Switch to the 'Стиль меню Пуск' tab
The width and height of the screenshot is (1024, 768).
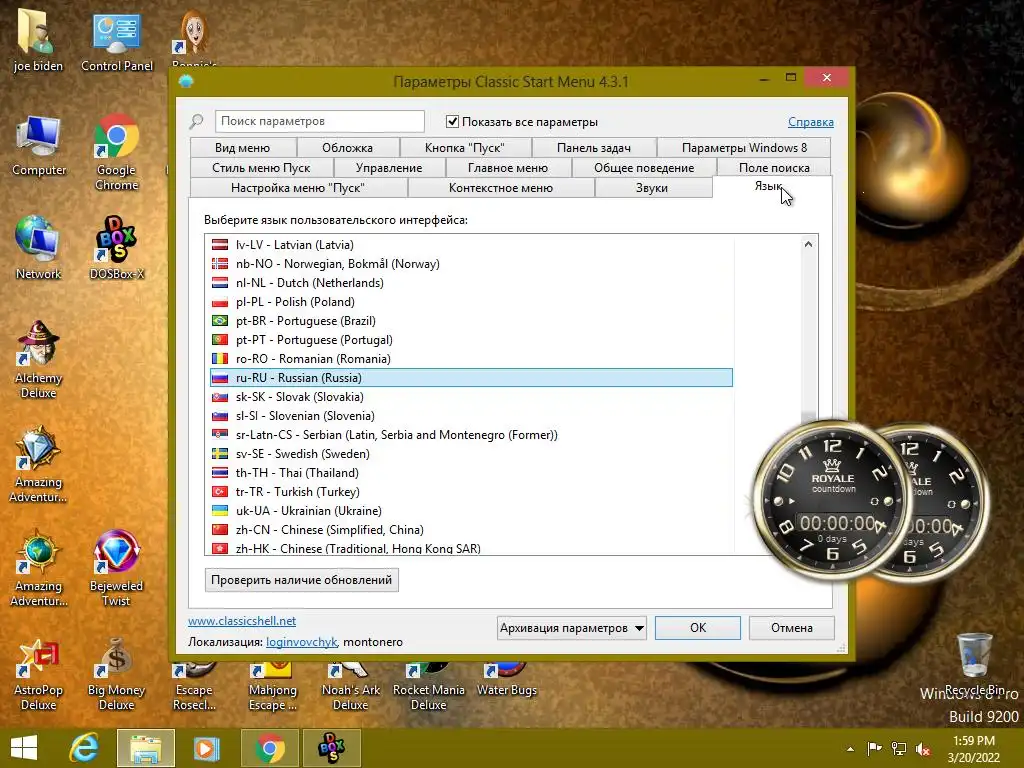(261, 168)
